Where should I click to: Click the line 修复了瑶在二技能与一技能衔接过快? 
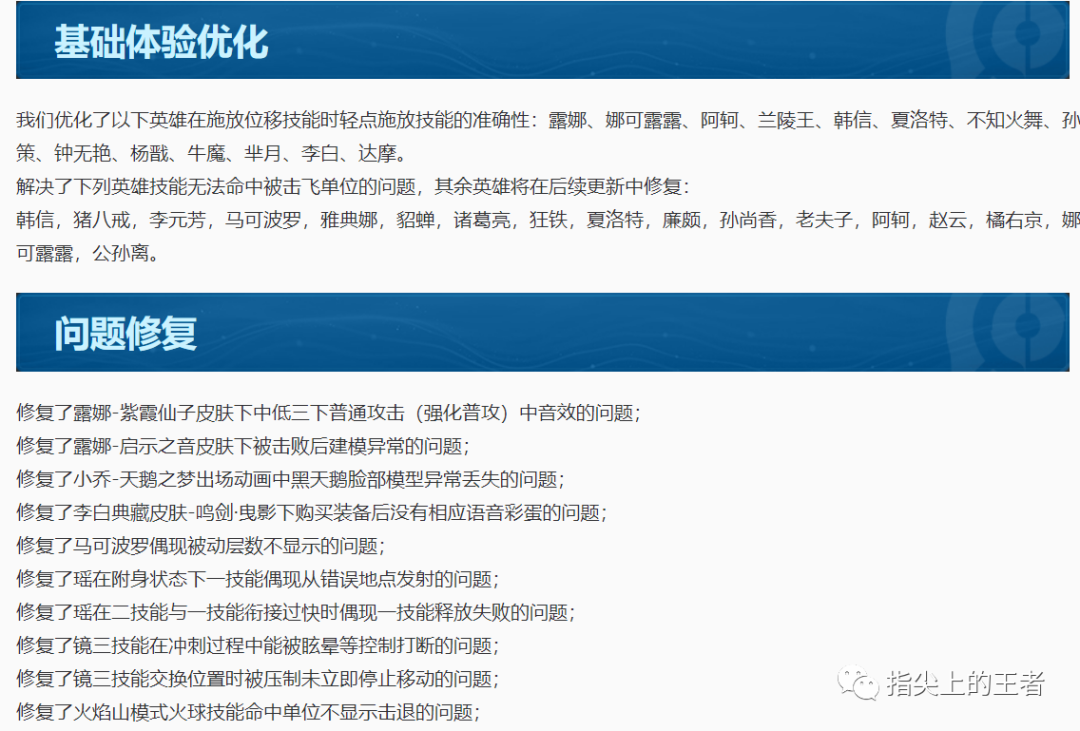pyautogui.click(x=296, y=612)
